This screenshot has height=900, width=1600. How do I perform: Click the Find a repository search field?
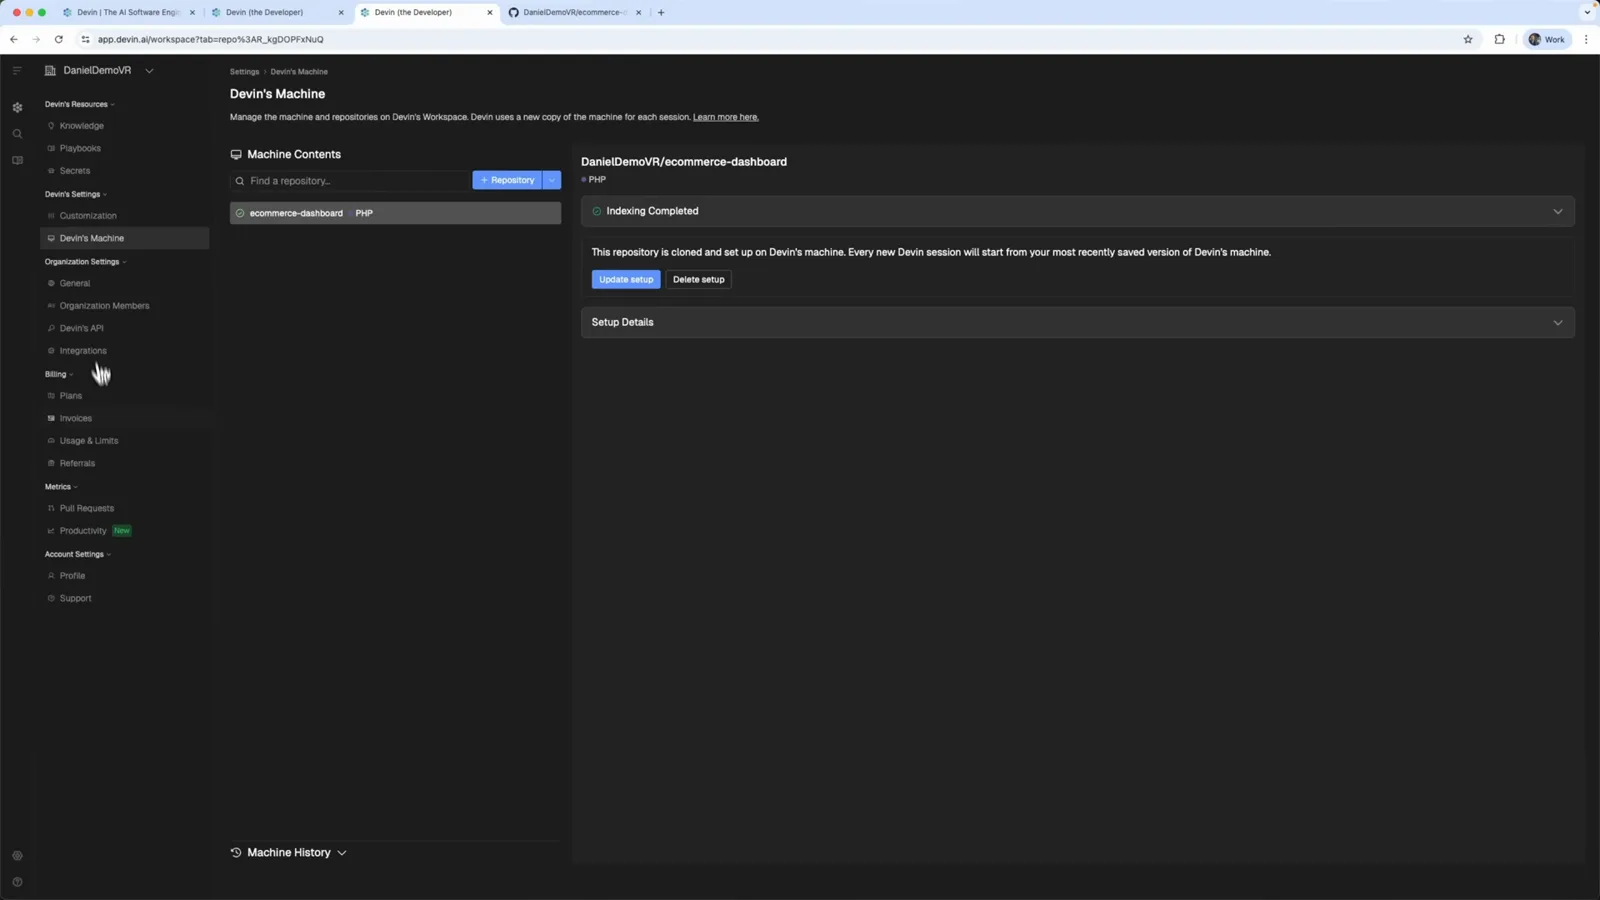click(350, 181)
